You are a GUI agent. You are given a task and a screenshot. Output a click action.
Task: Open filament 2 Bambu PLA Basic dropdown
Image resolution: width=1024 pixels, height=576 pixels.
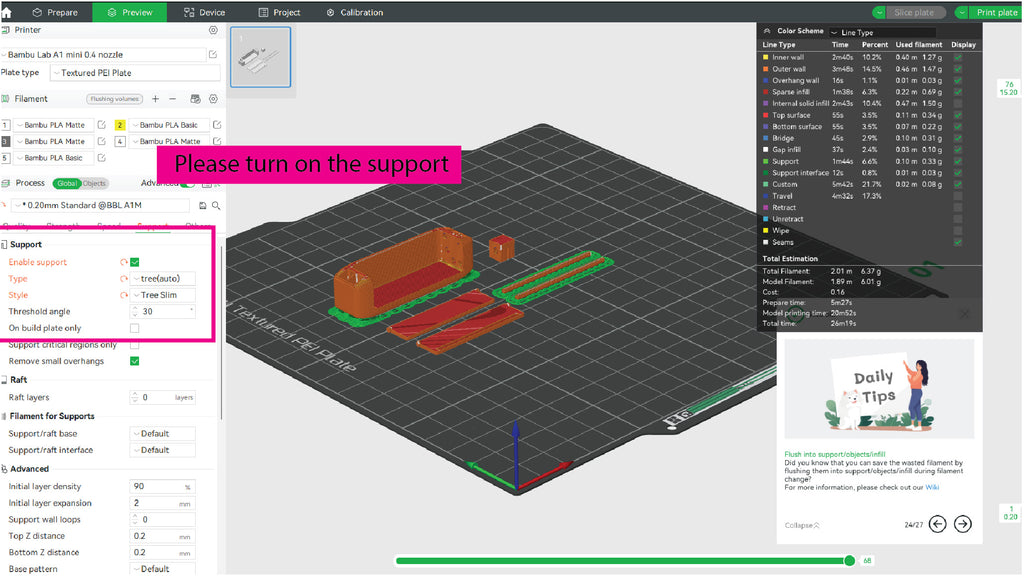(x=170, y=125)
